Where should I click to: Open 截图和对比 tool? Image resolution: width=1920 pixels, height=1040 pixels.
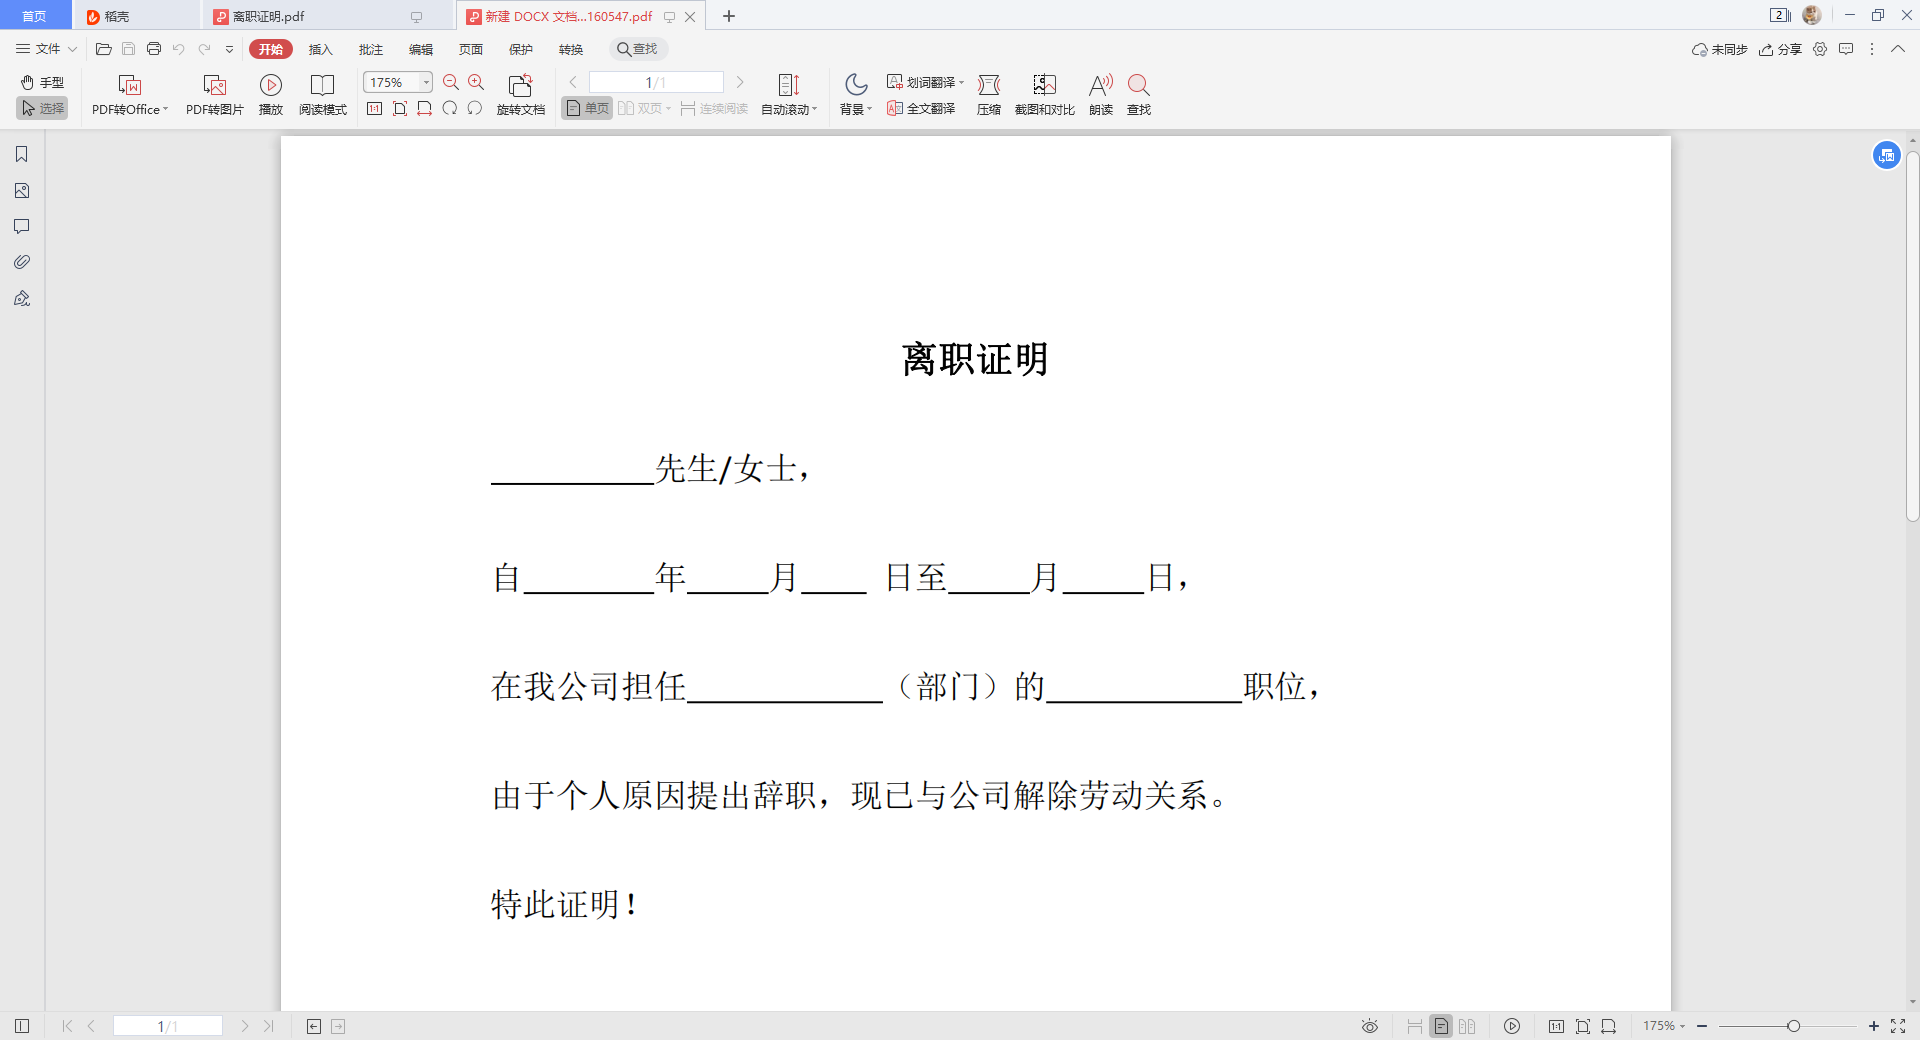[1044, 85]
